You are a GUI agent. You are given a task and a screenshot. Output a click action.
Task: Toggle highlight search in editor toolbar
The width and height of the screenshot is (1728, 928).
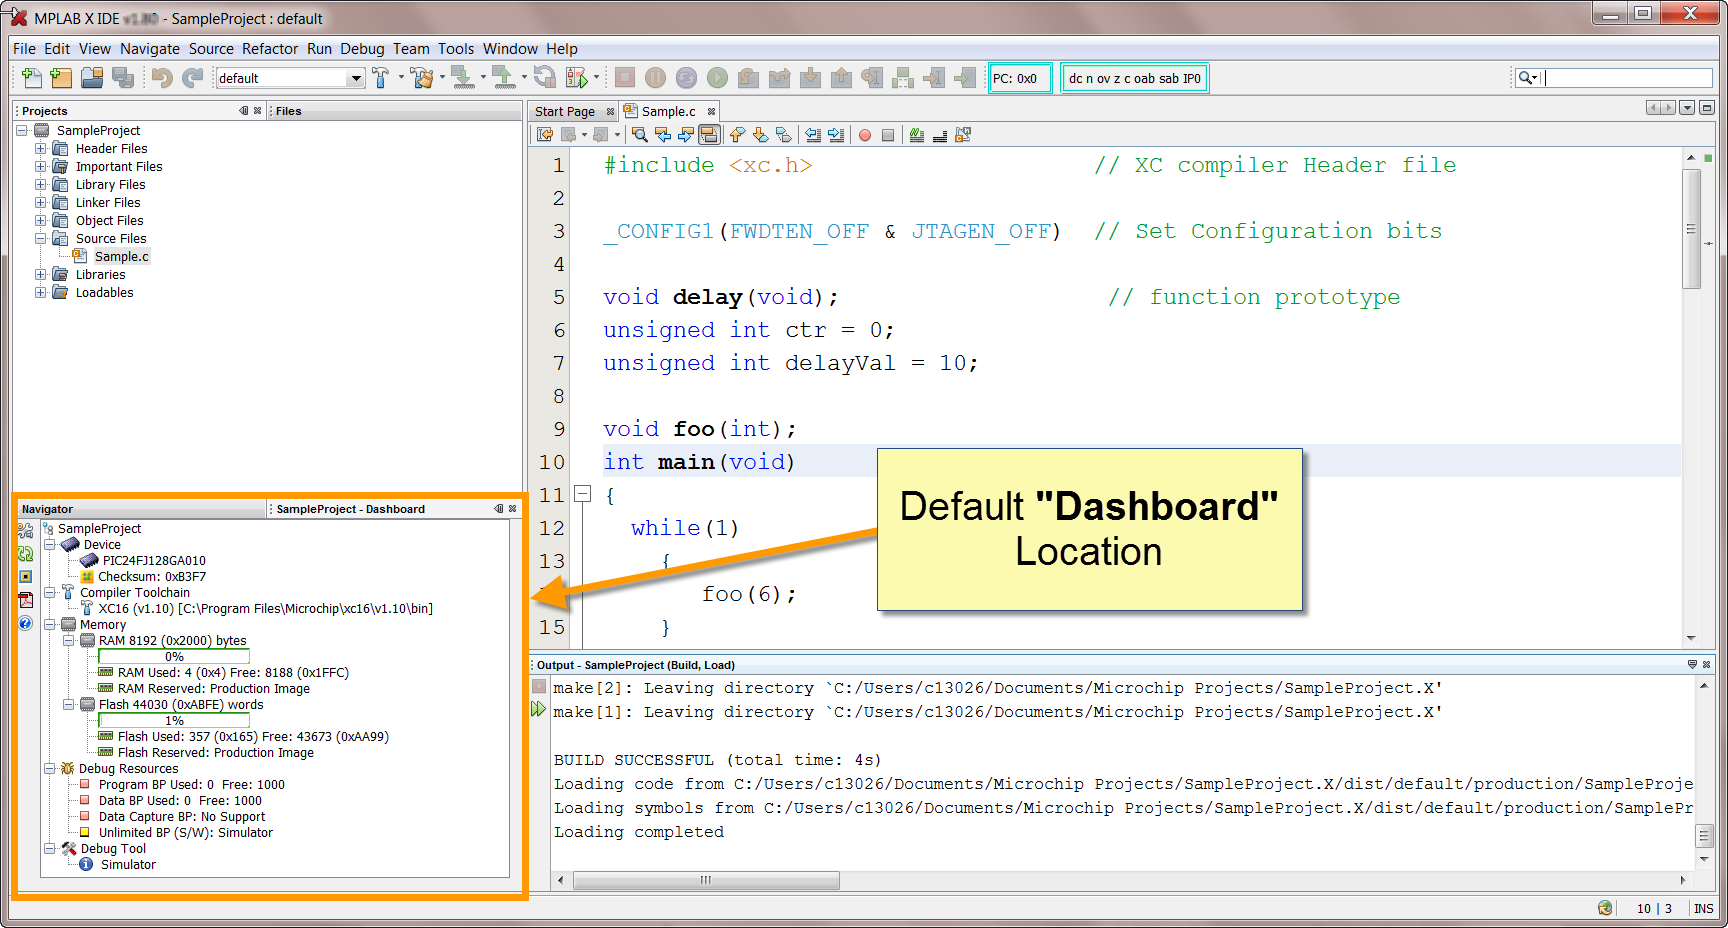[709, 135]
